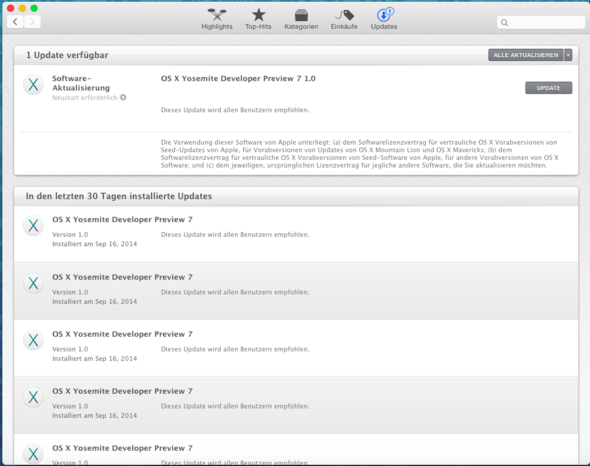Click the X icon of fourth installed update
This screenshot has width=590, height=466.
coord(33,397)
